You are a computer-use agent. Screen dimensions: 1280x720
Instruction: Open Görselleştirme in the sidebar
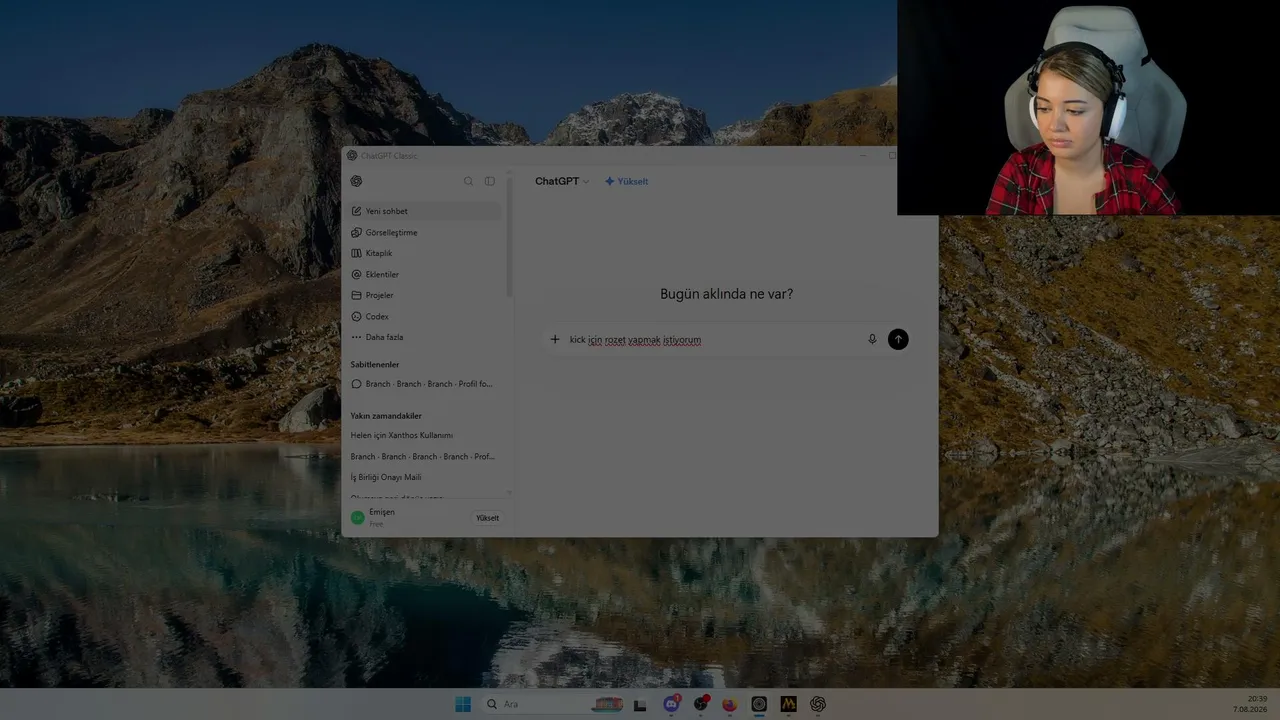[426, 232]
